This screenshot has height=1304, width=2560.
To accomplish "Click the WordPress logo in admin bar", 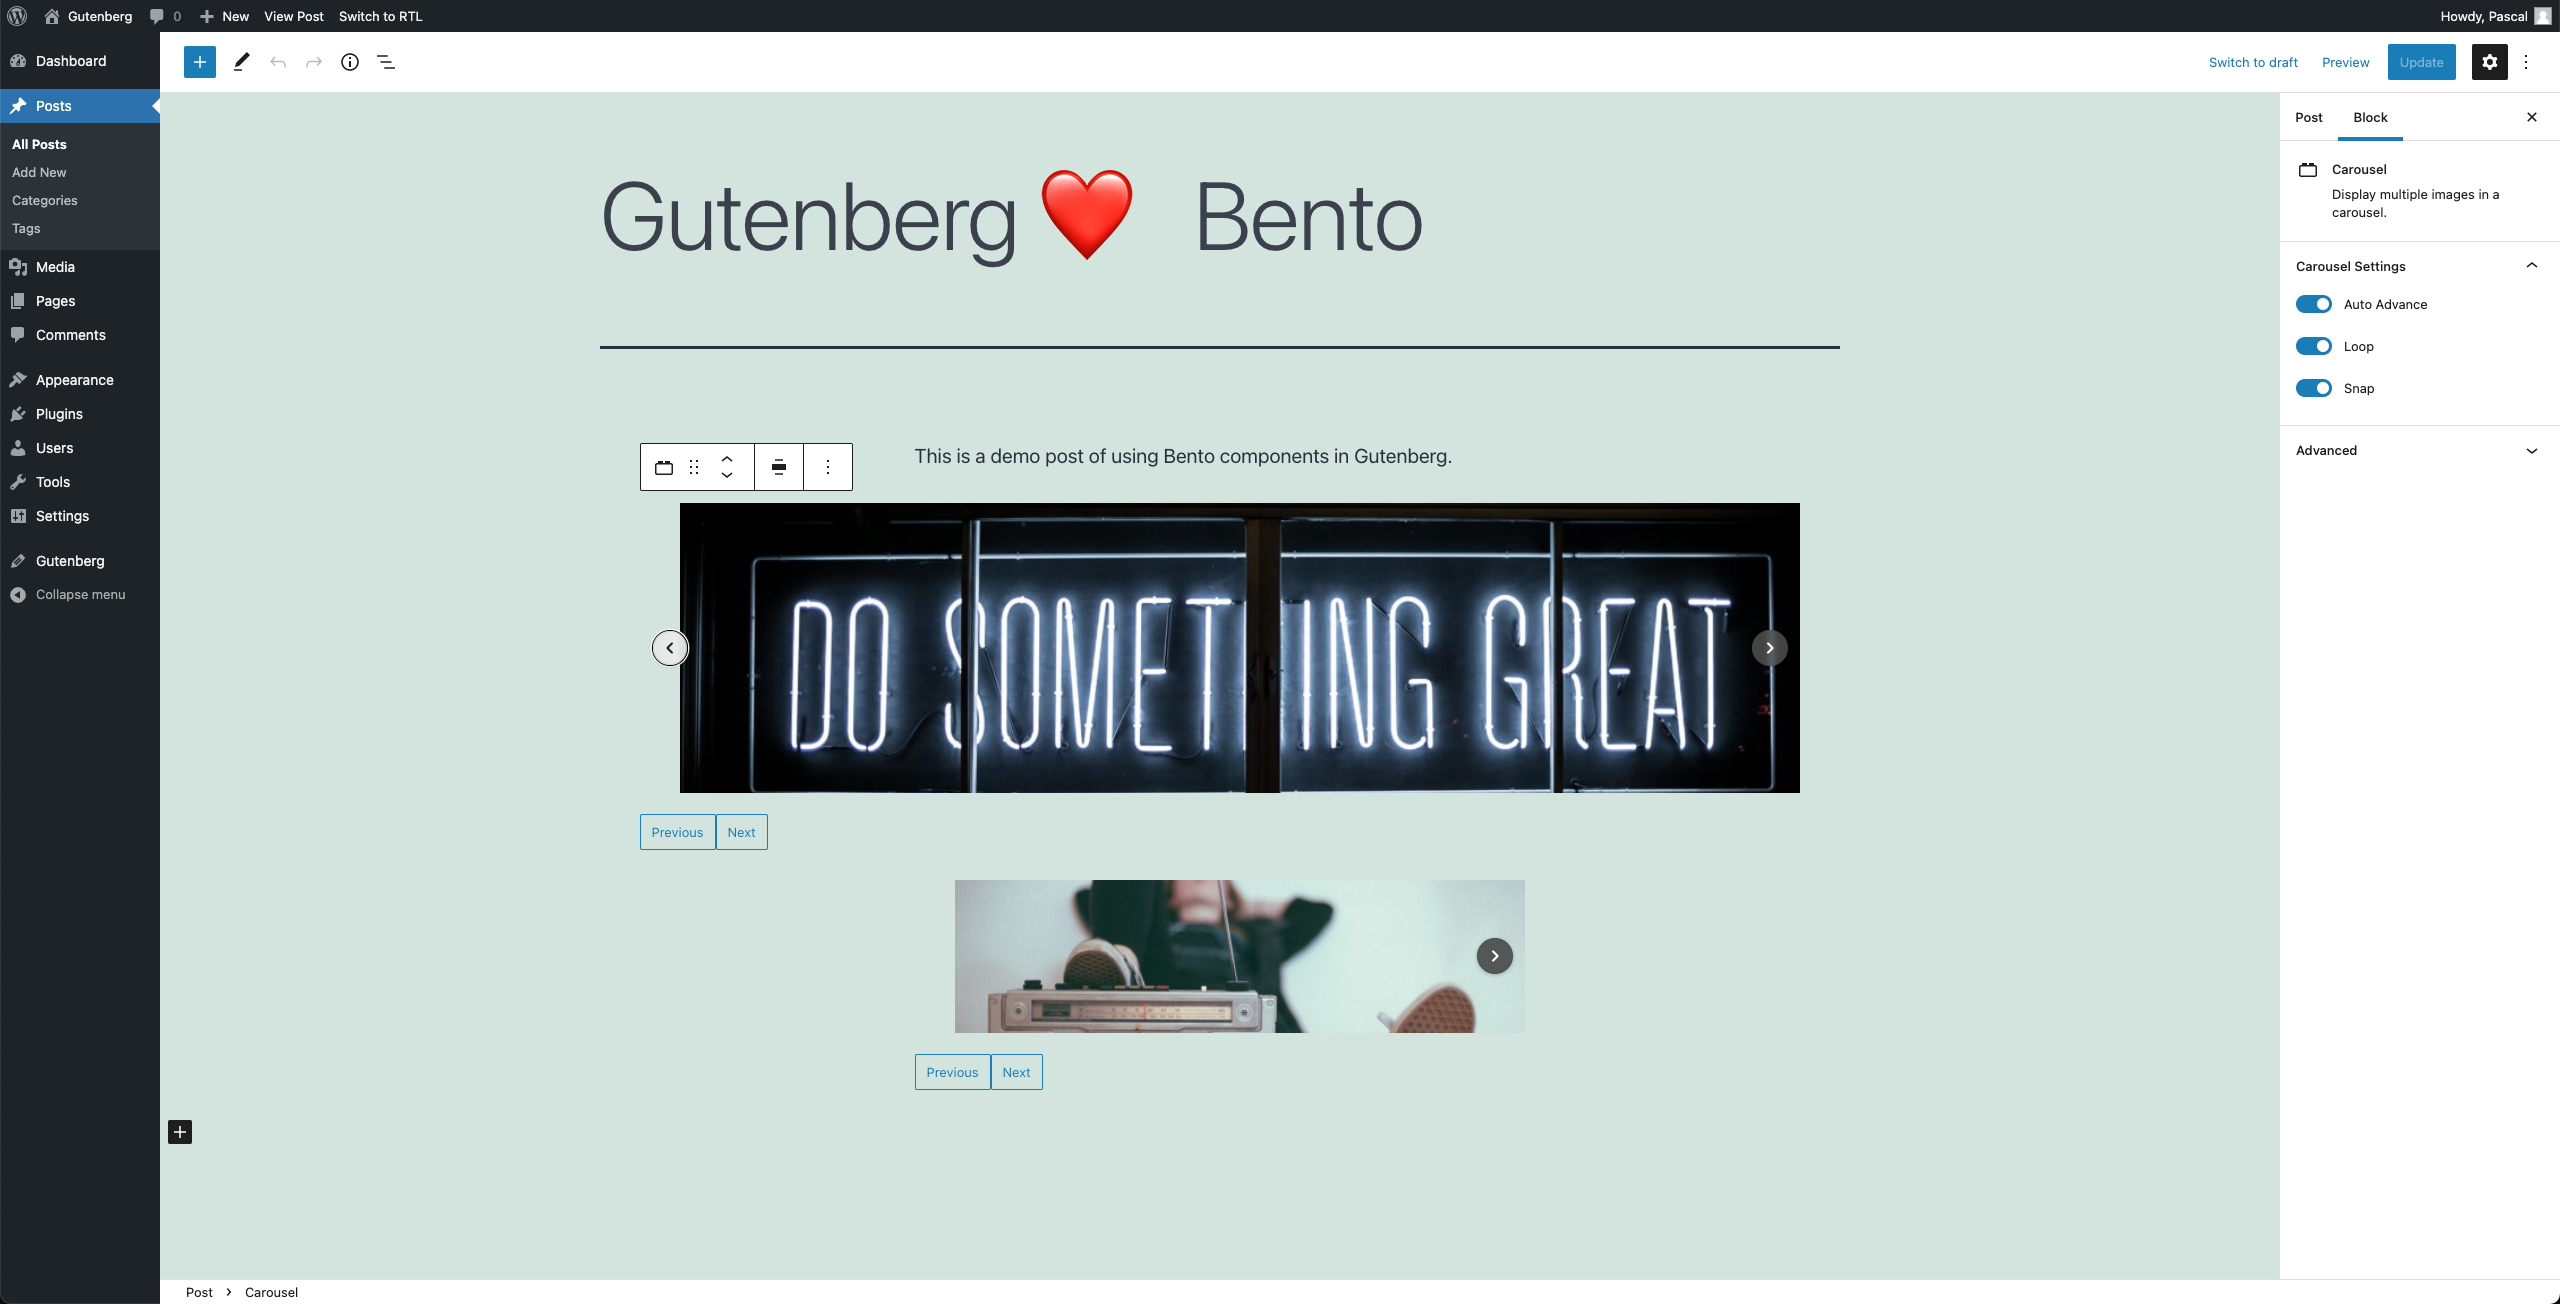I will [x=17, y=16].
